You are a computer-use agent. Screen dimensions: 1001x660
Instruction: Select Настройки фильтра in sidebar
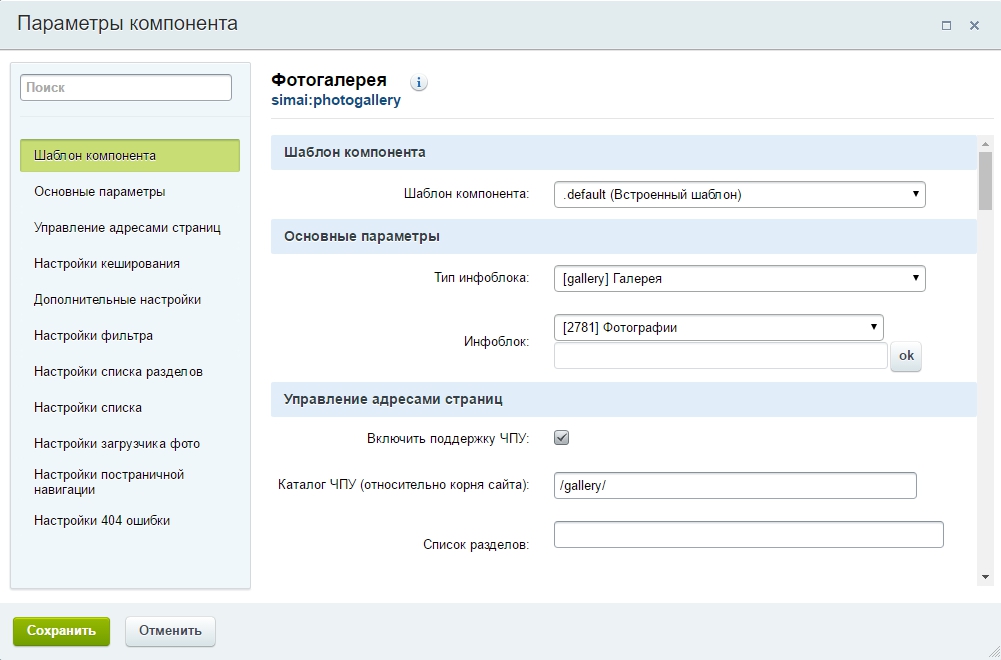93,336
